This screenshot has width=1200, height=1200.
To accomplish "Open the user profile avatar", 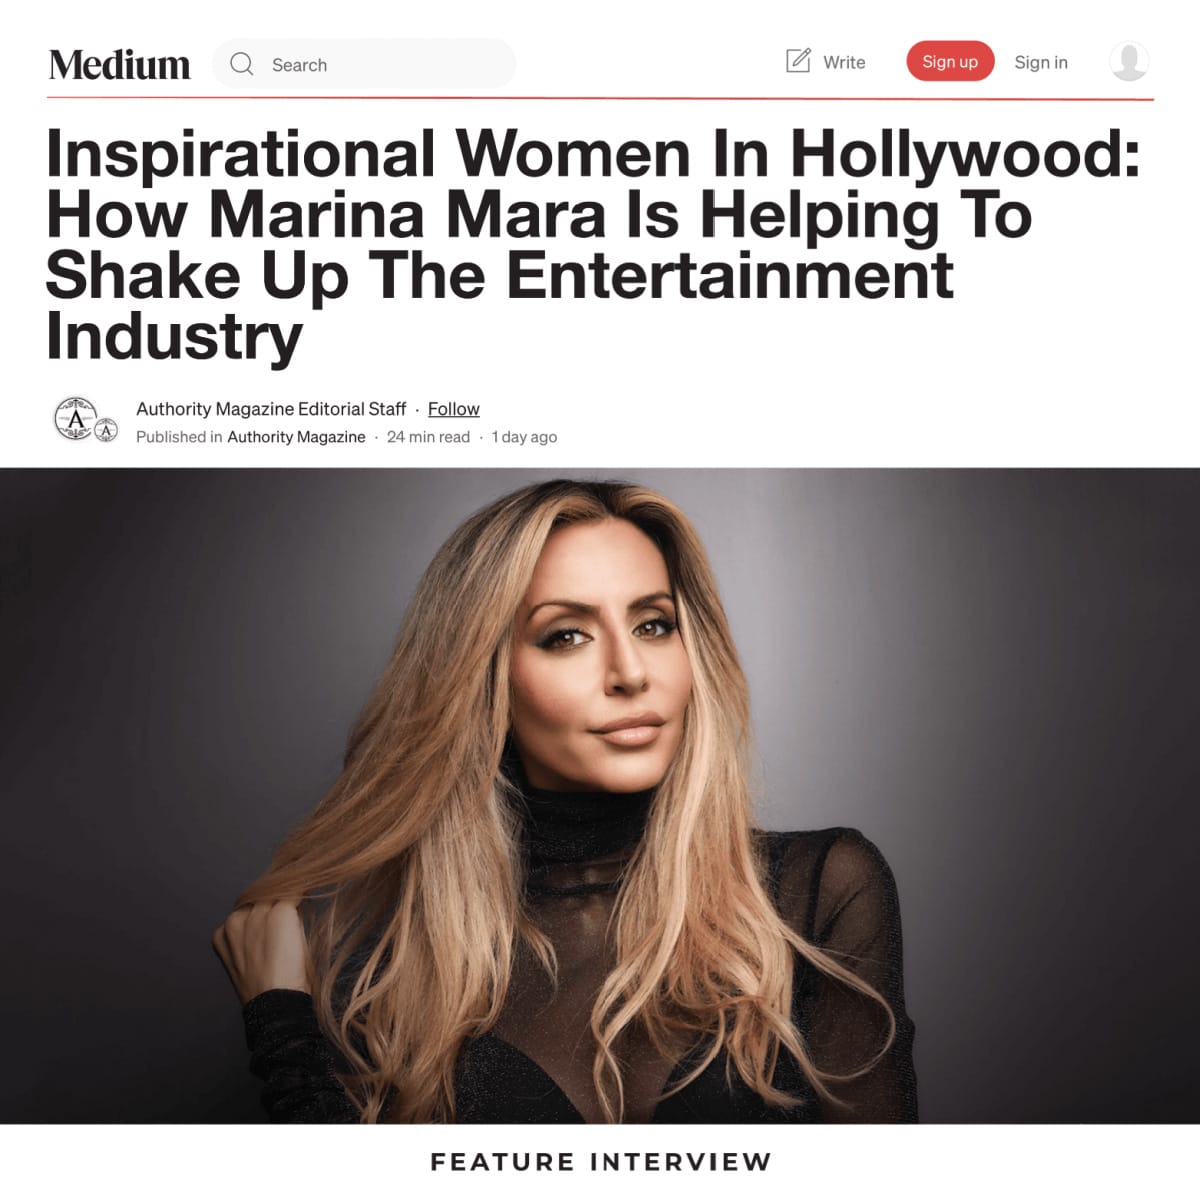I will 1129,61.
